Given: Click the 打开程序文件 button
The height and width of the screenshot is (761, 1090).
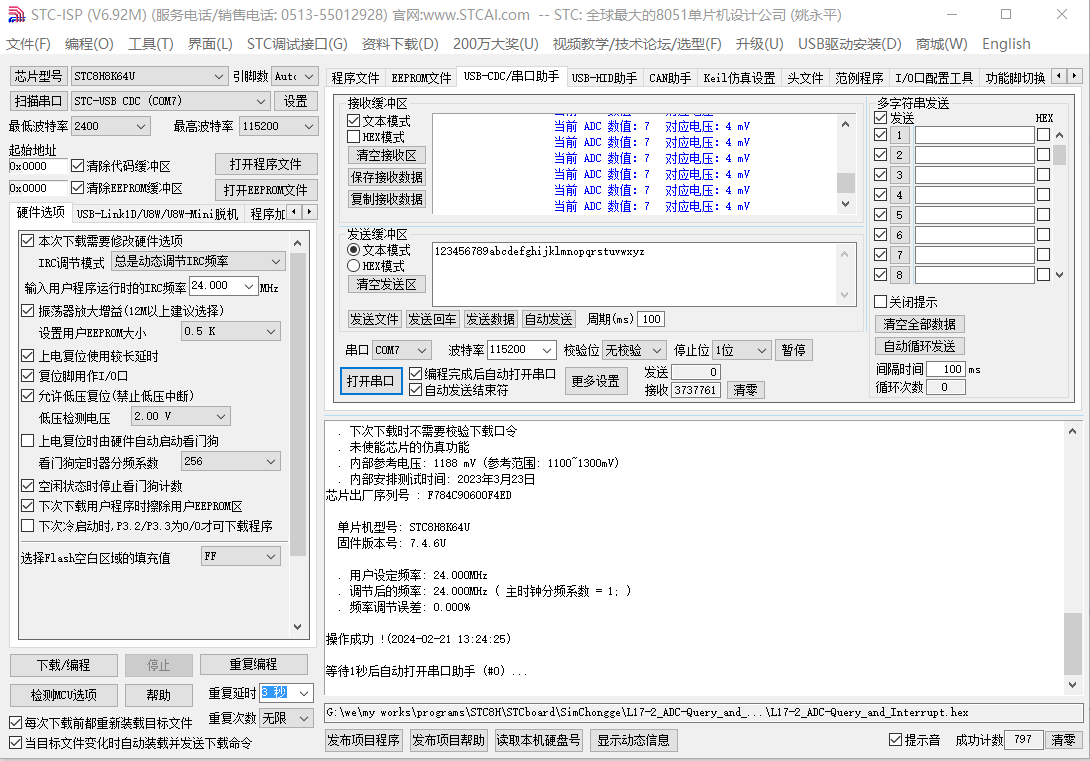Looking at the screenshot, I should pyautogui.click(x=266, y=164).
